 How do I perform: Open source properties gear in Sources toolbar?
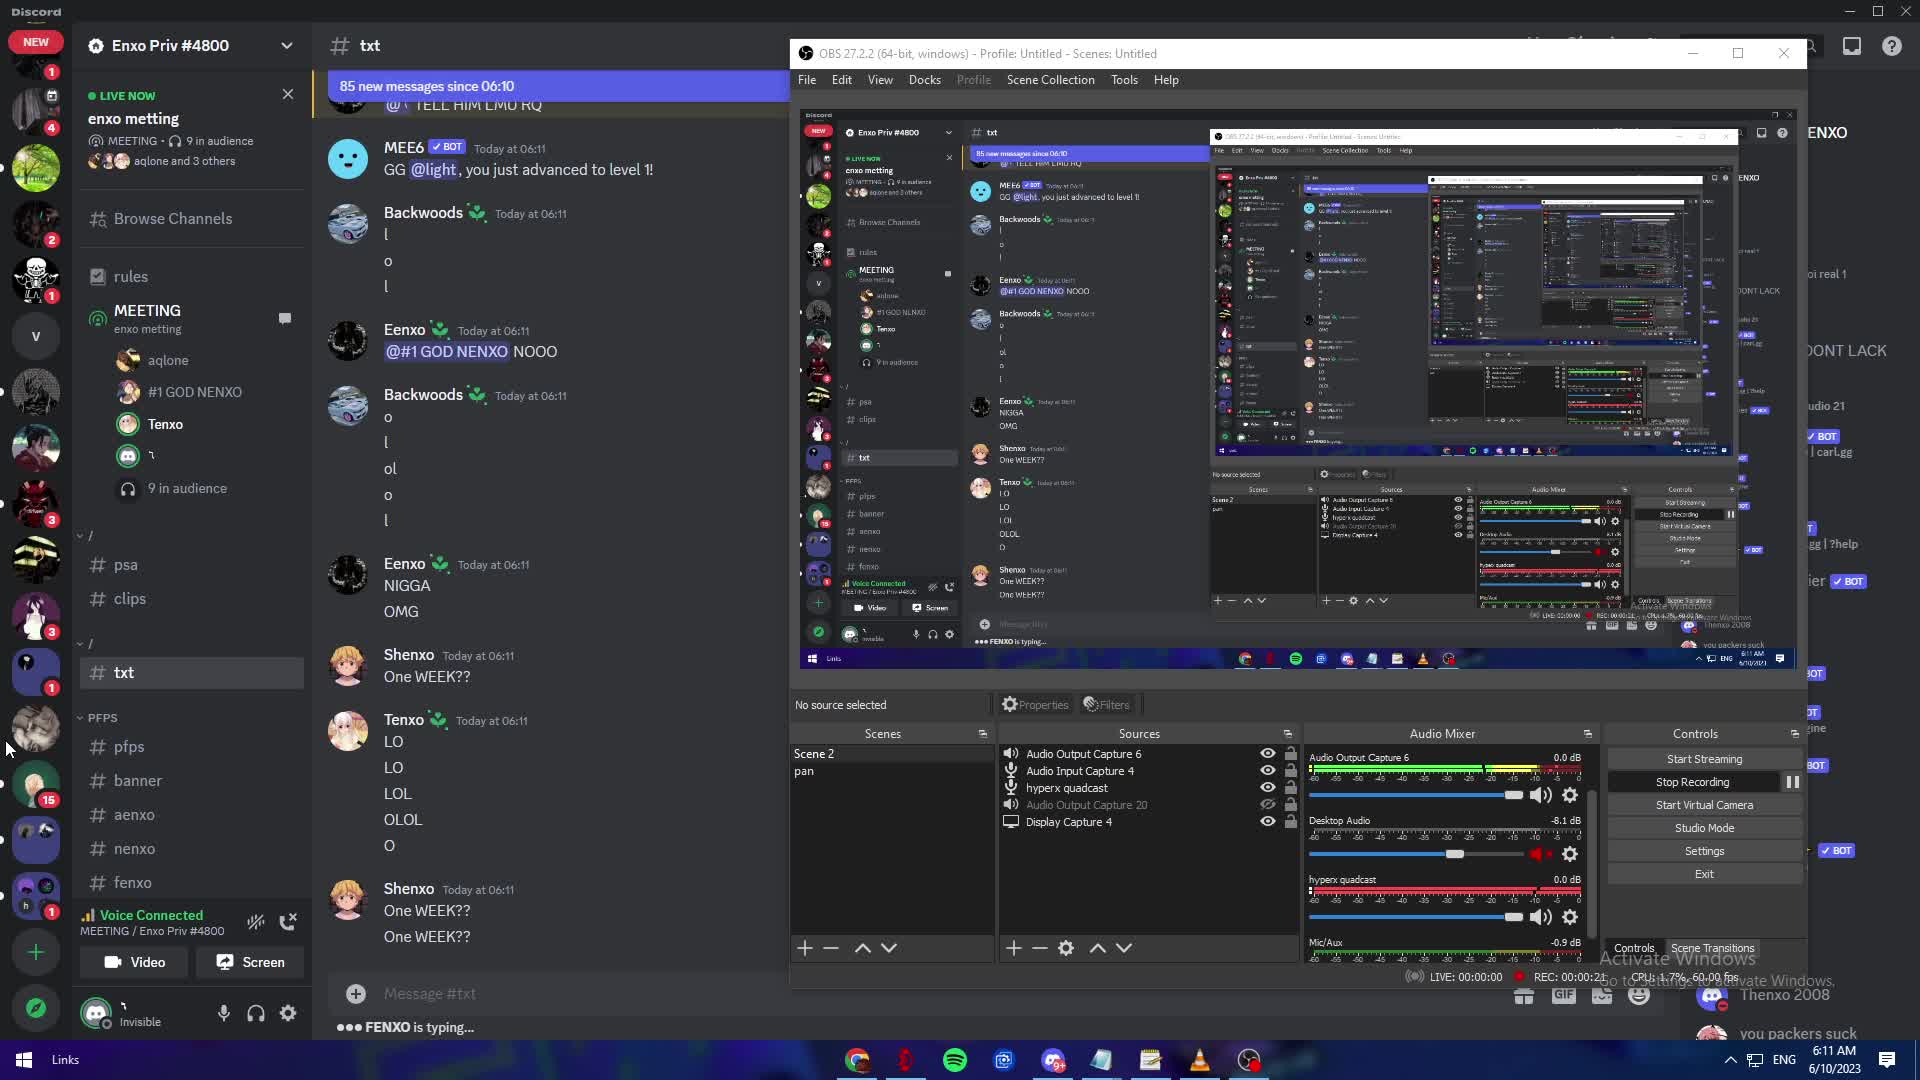[x=1066, y=948]
